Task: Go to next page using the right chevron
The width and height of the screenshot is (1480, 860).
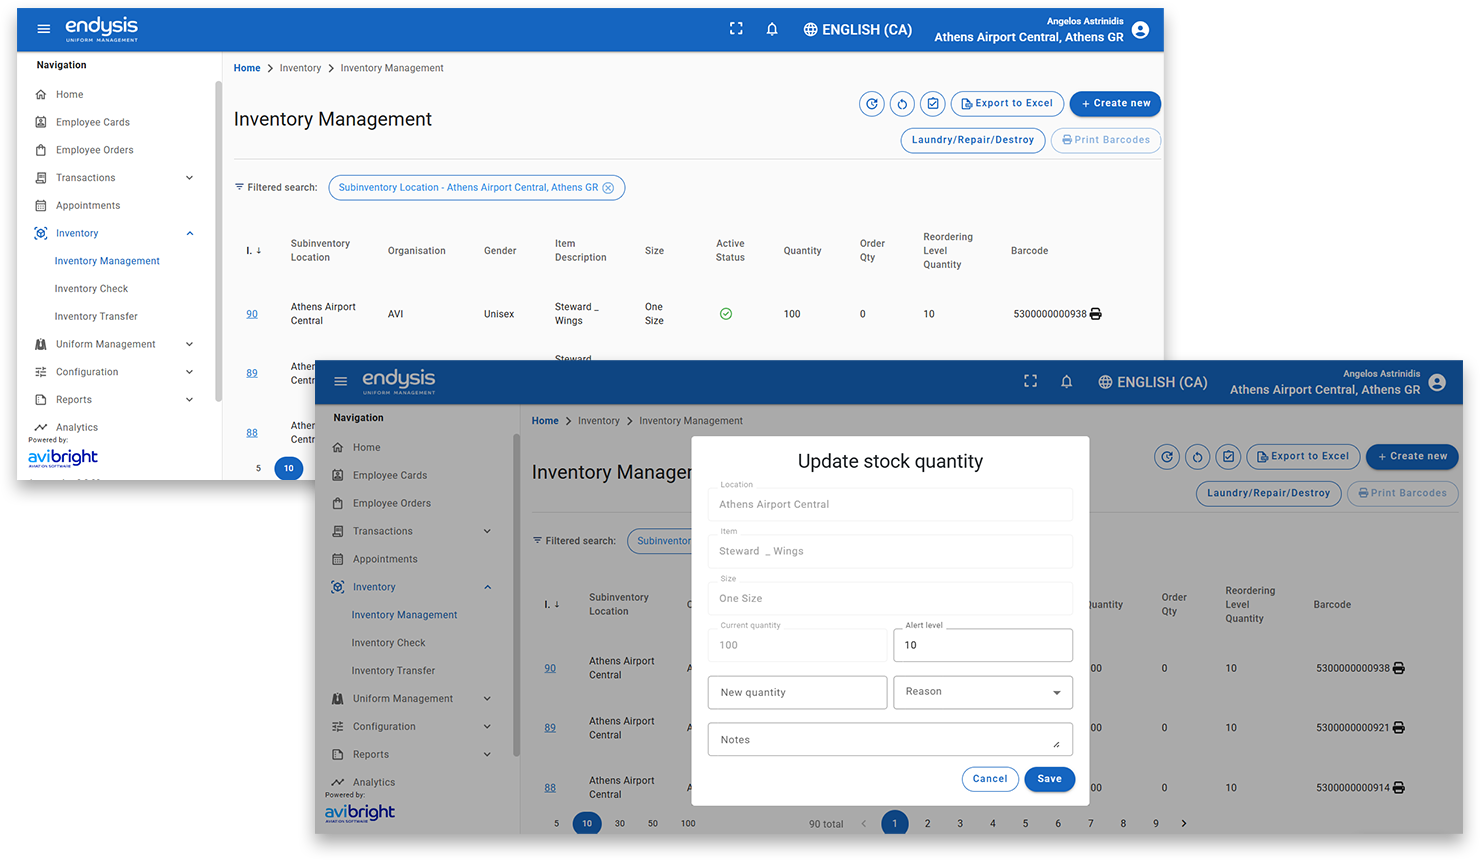Action: 1184,824
